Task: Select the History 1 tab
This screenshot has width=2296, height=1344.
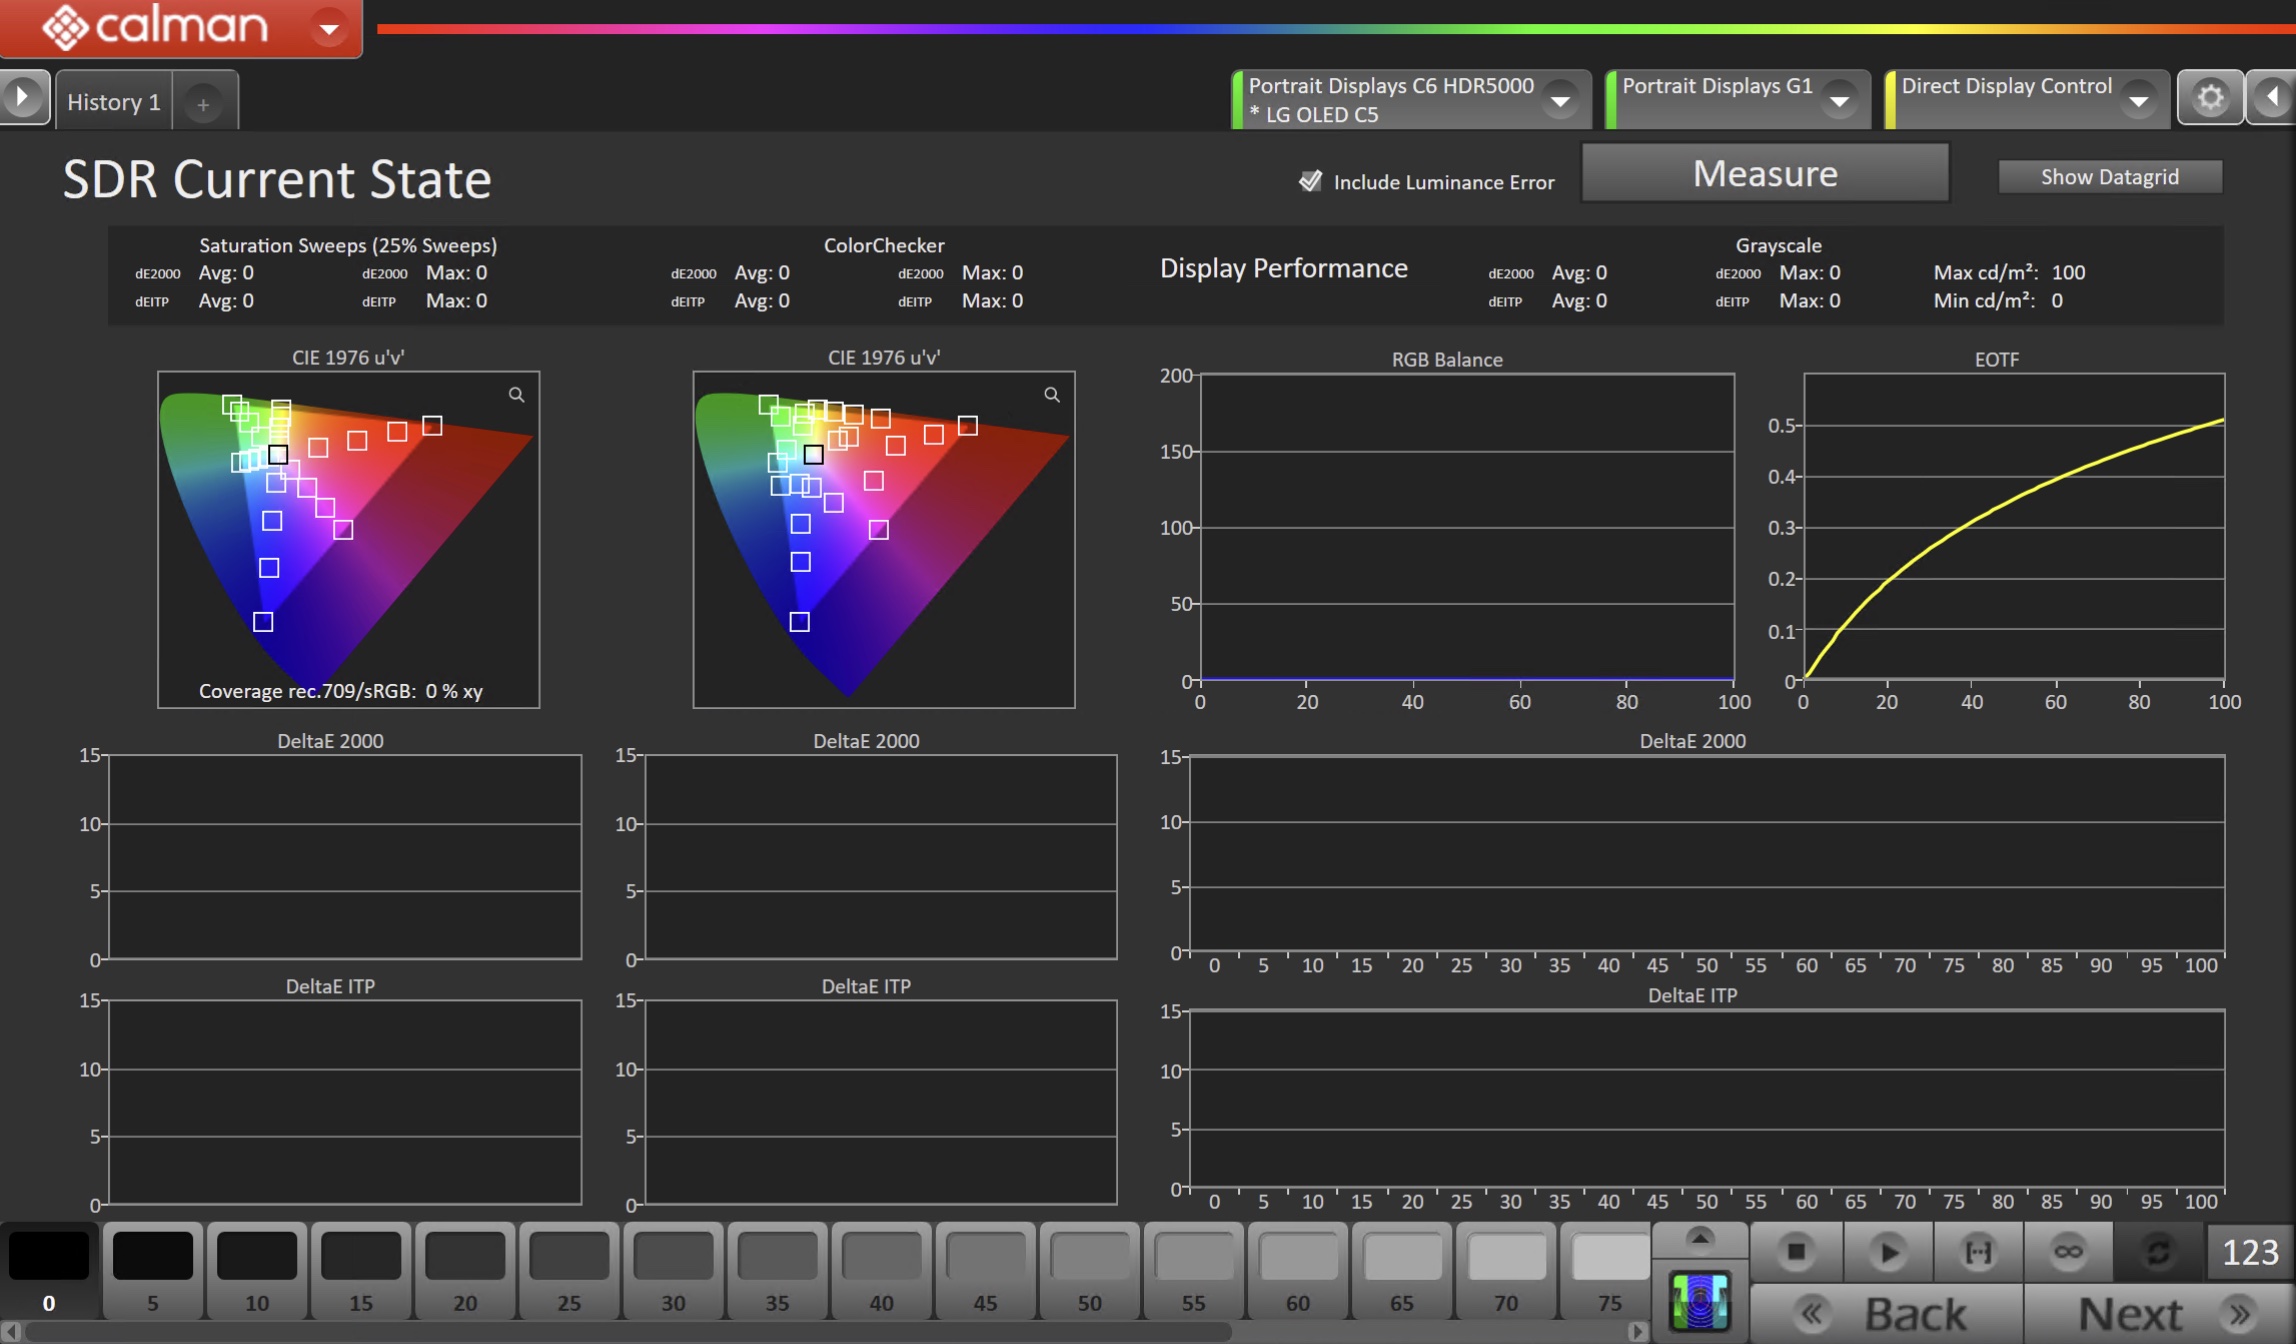Action: (114, 102)
